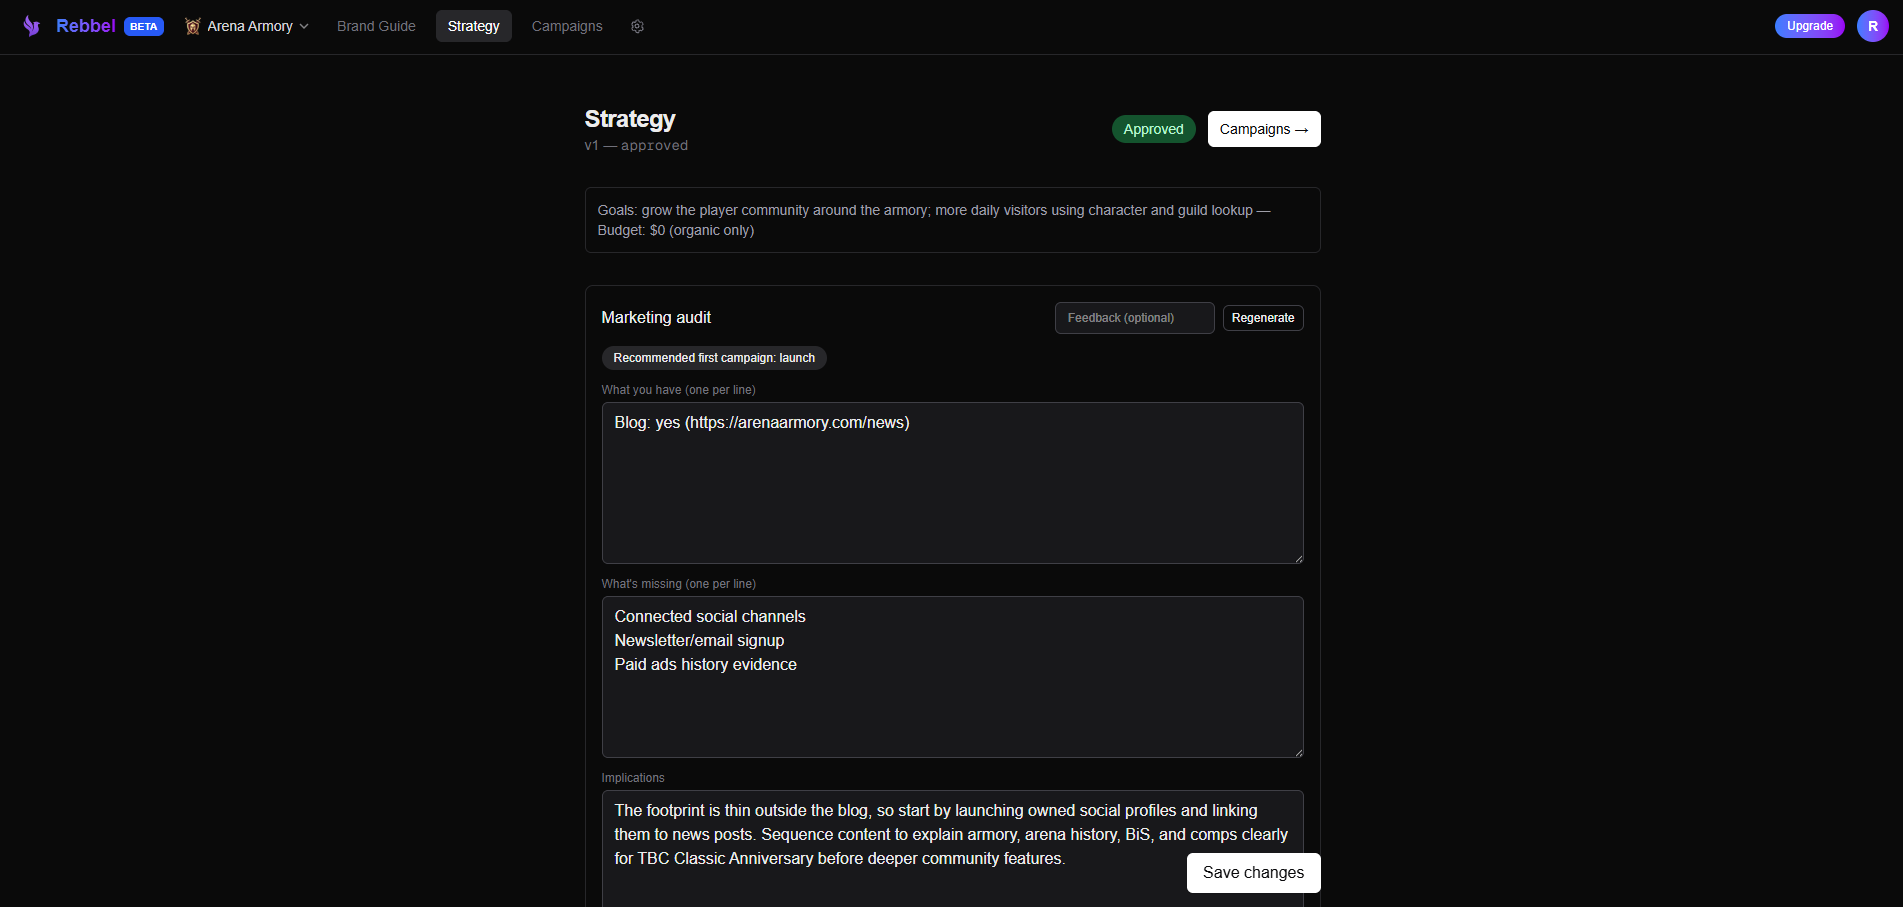Open the settings gear icon in navbar

(637, 26)
